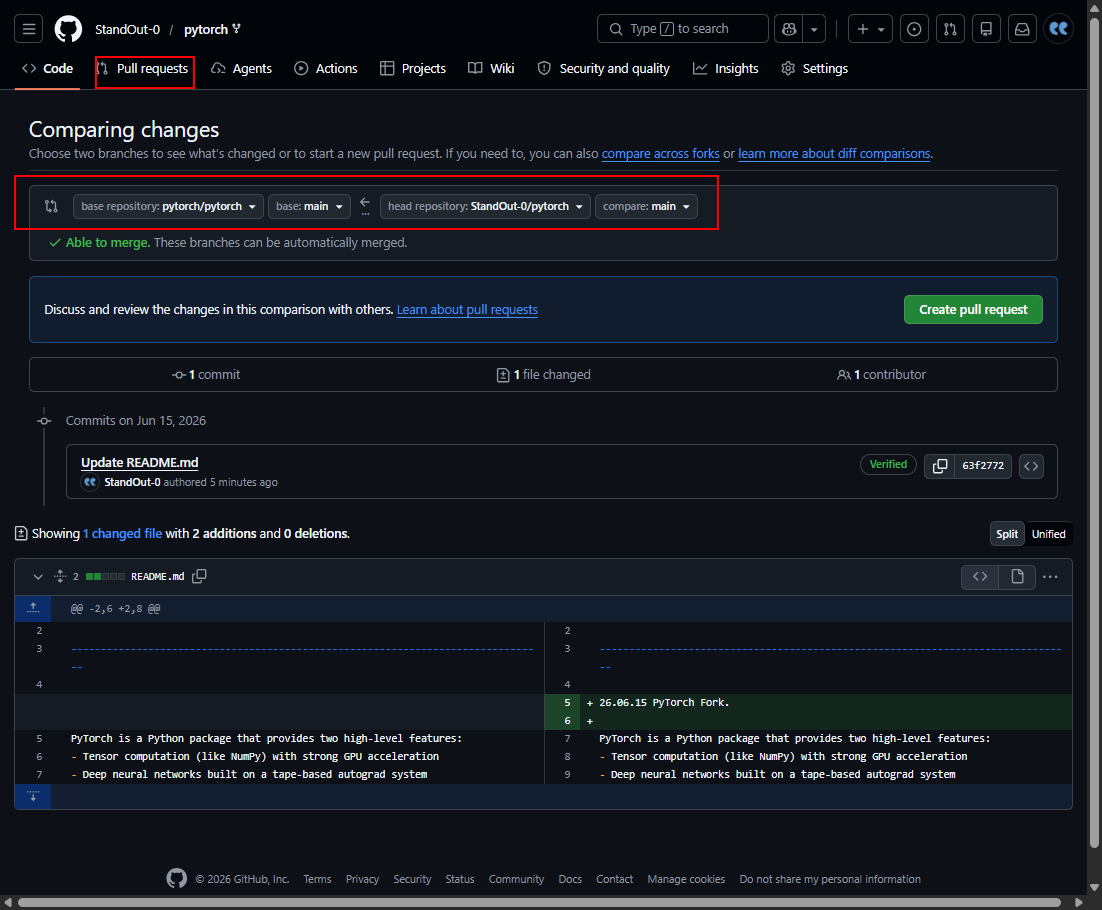This screenshot has width=1102, height=910.
Task: Click the 1 contributor summary
Action: click(881, 375)
